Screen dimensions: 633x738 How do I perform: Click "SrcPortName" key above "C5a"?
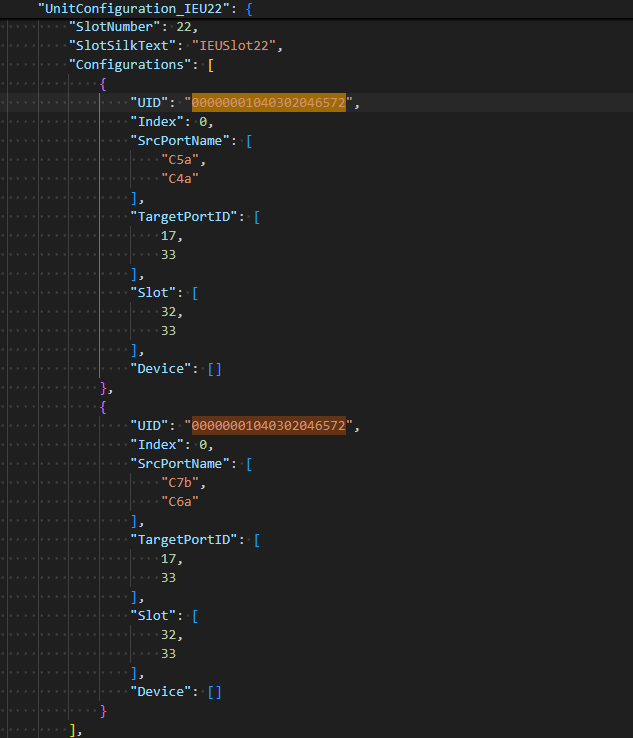(183, 141)
